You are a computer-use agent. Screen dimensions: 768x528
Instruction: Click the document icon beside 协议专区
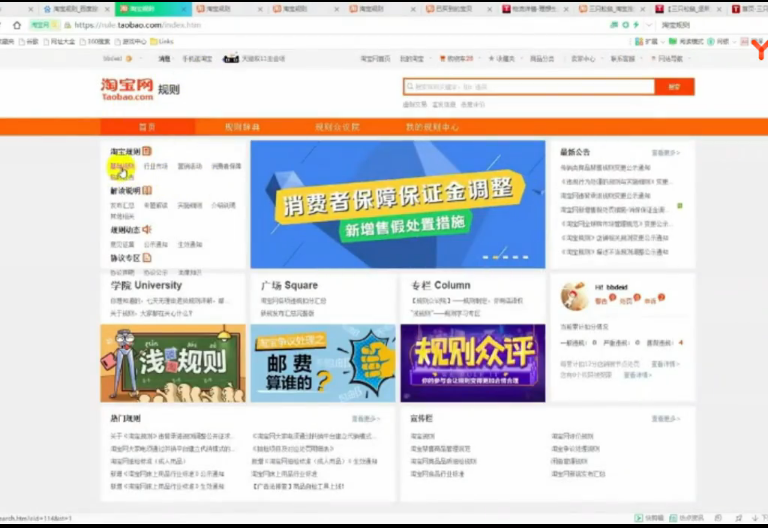point(146,258)
